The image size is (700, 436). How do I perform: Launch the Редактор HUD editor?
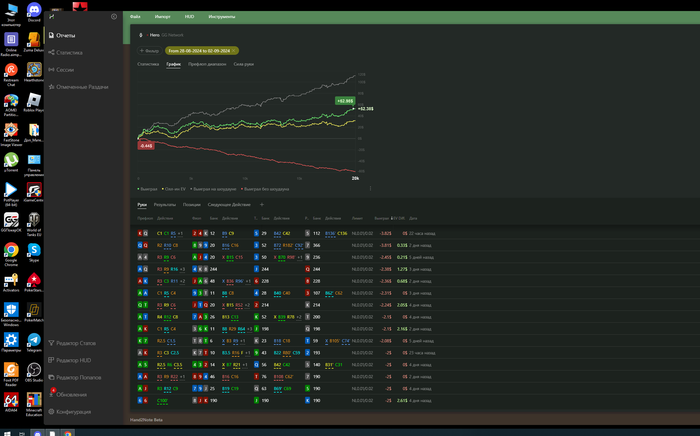tap(73, 360)
